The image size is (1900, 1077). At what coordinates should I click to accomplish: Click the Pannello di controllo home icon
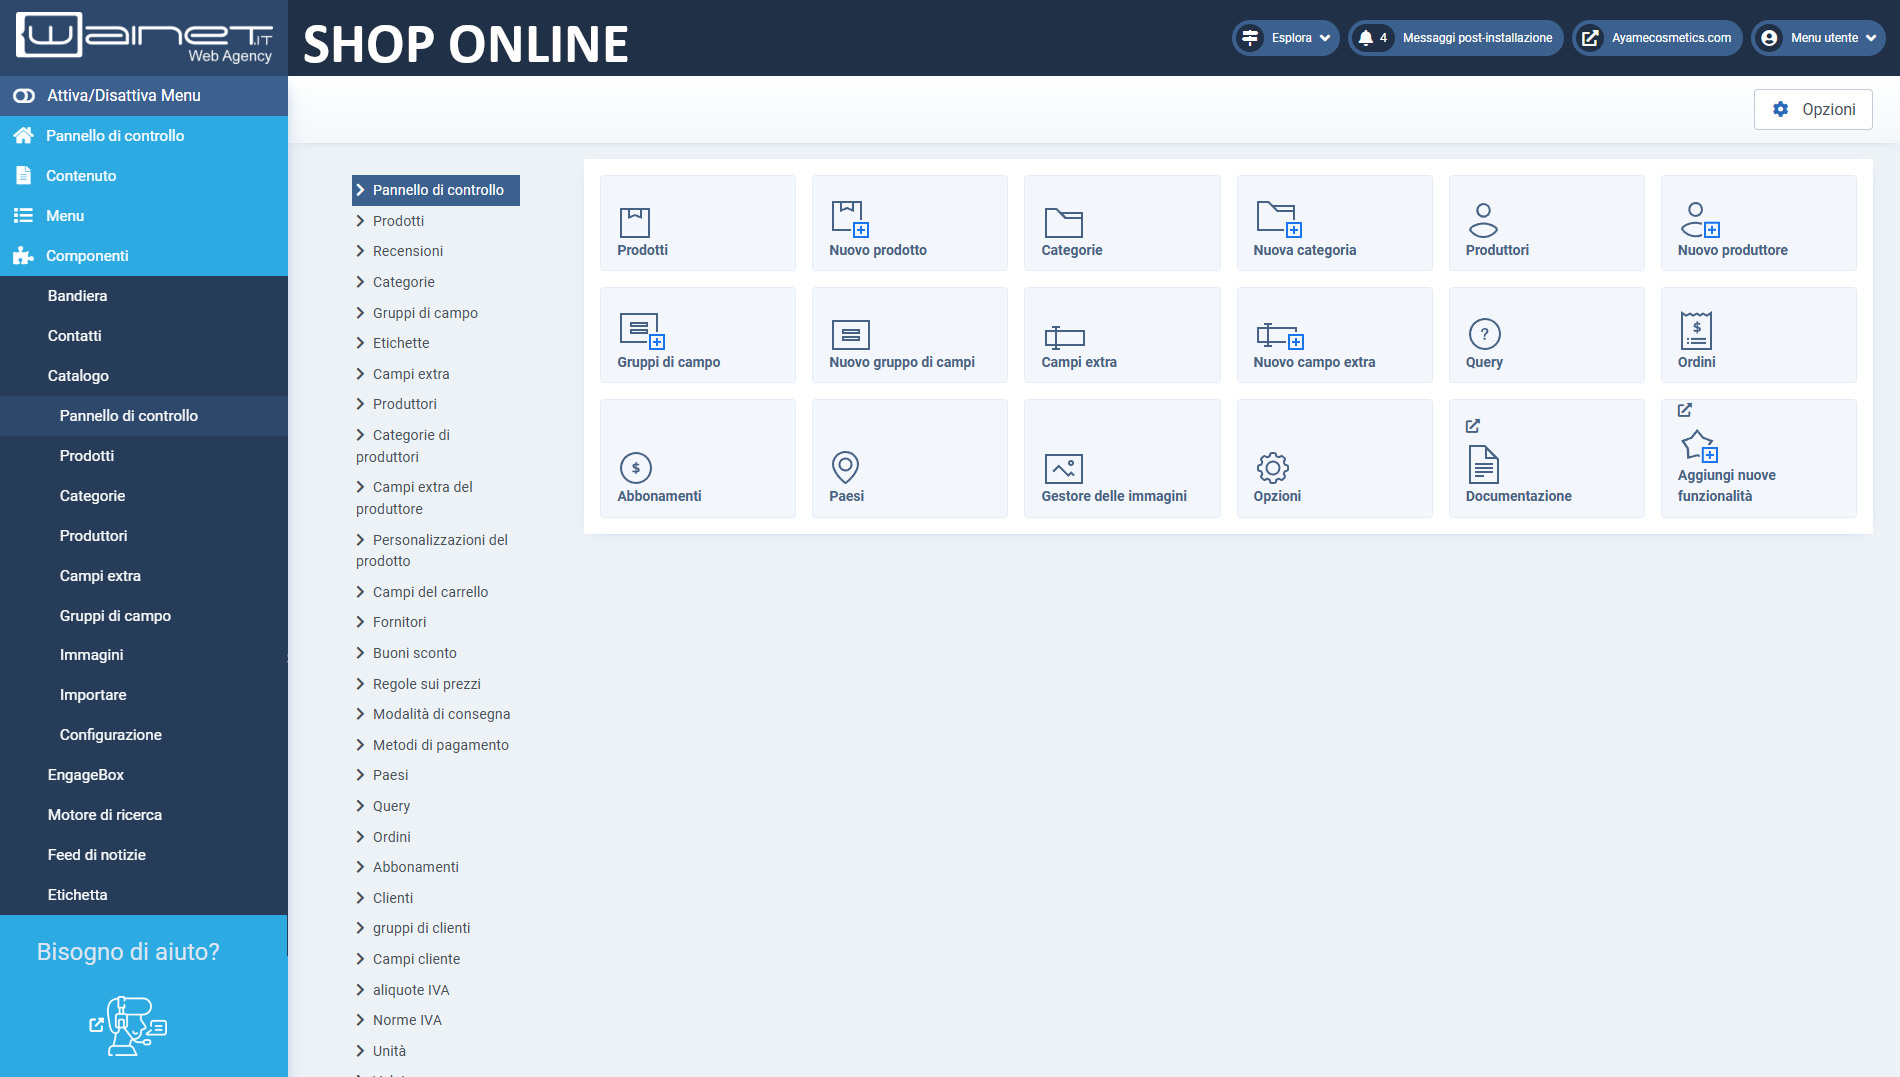(24, 135)
